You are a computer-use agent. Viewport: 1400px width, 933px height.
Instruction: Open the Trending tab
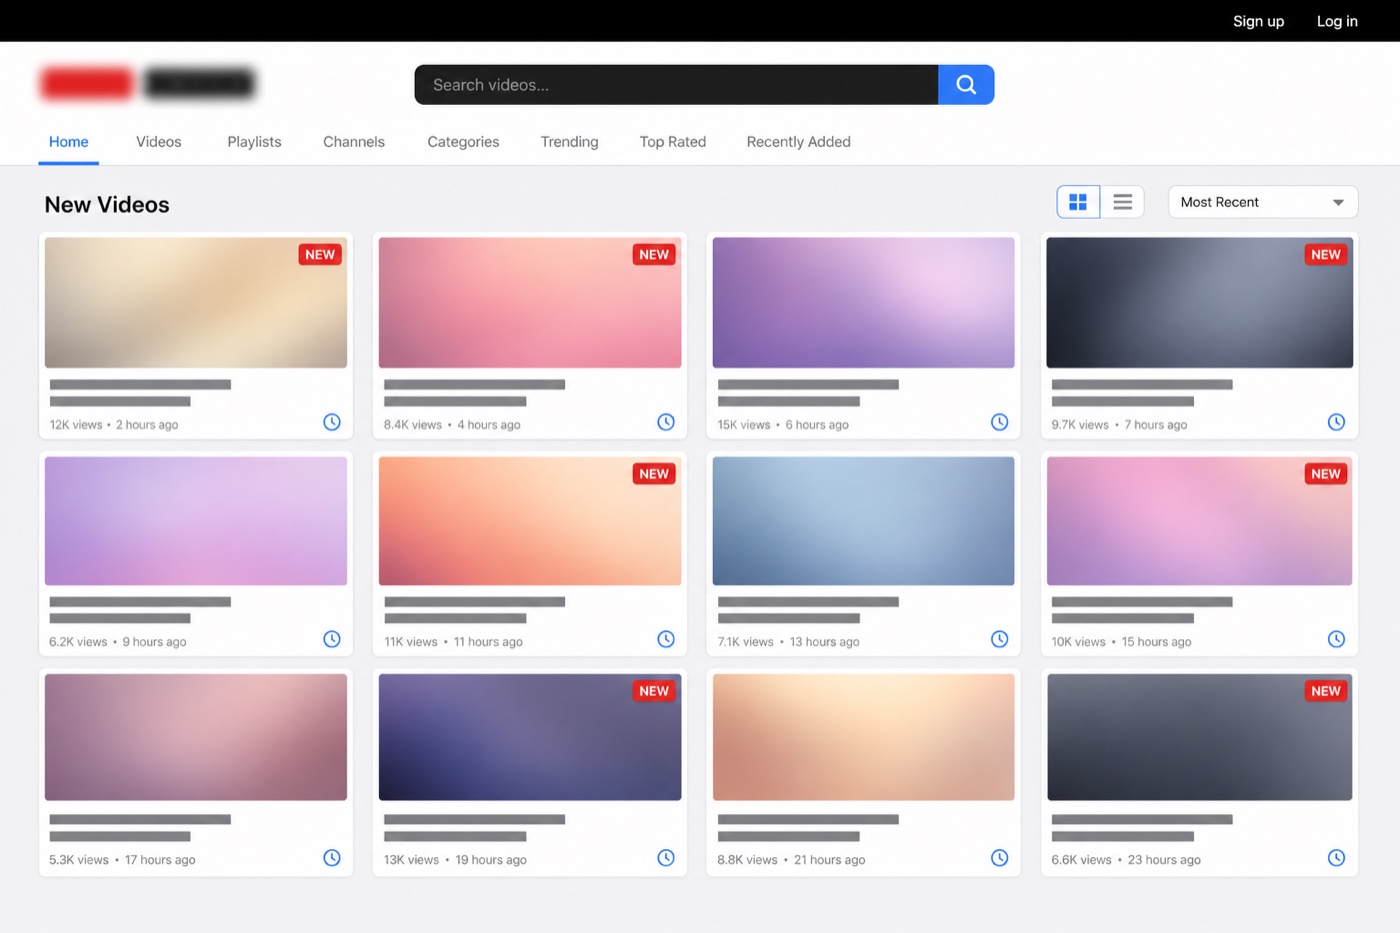[569, 142]
